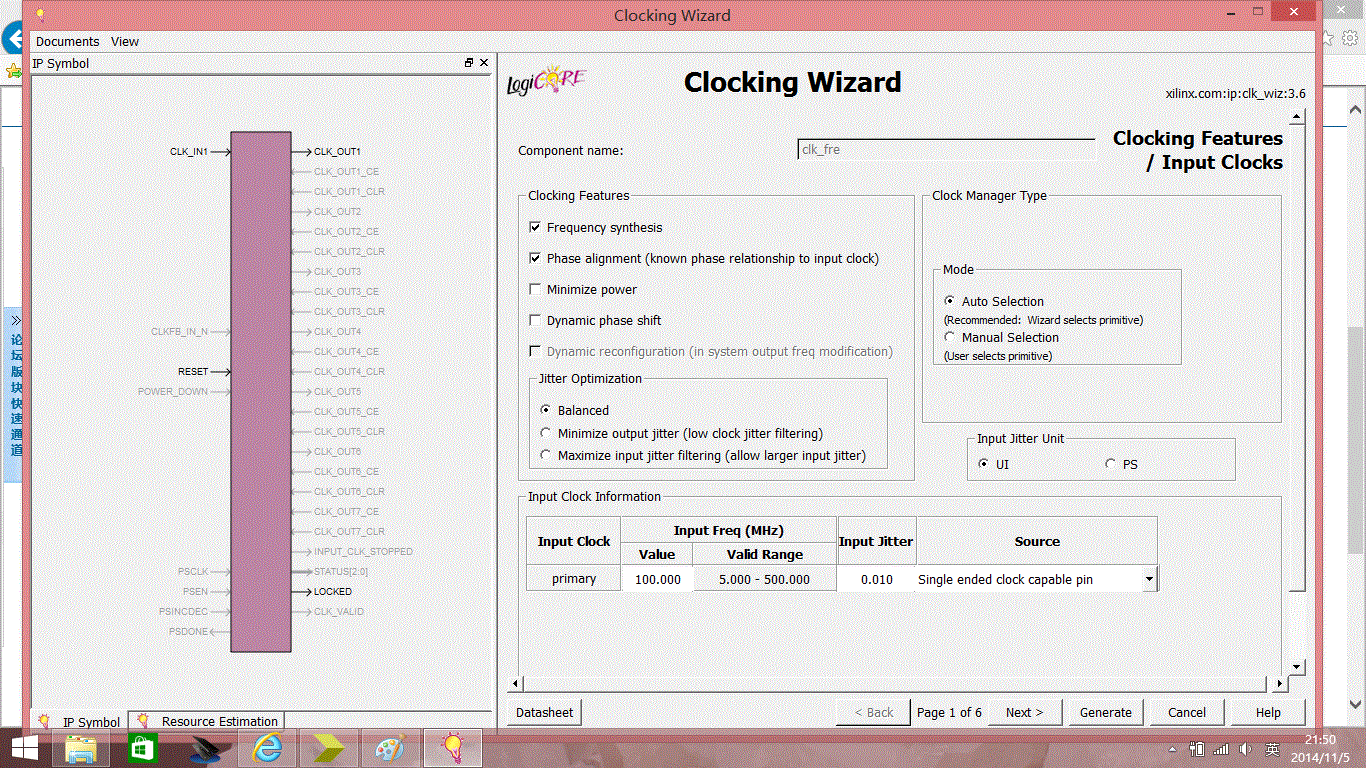The image size is (1366, 768).
Task: Select Balanced jitter optimization
Action: (x=545, y=410)
